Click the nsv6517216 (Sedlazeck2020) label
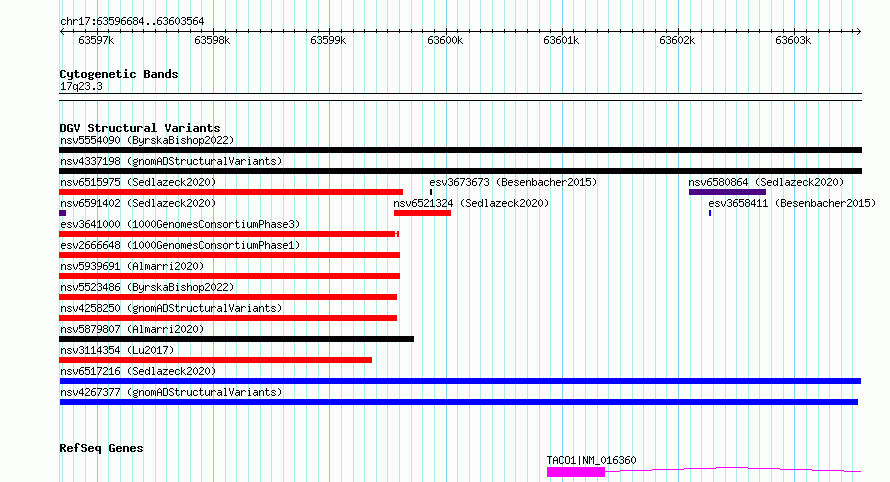This screenshot has height=482, width=890. click(x=138, y=371)
